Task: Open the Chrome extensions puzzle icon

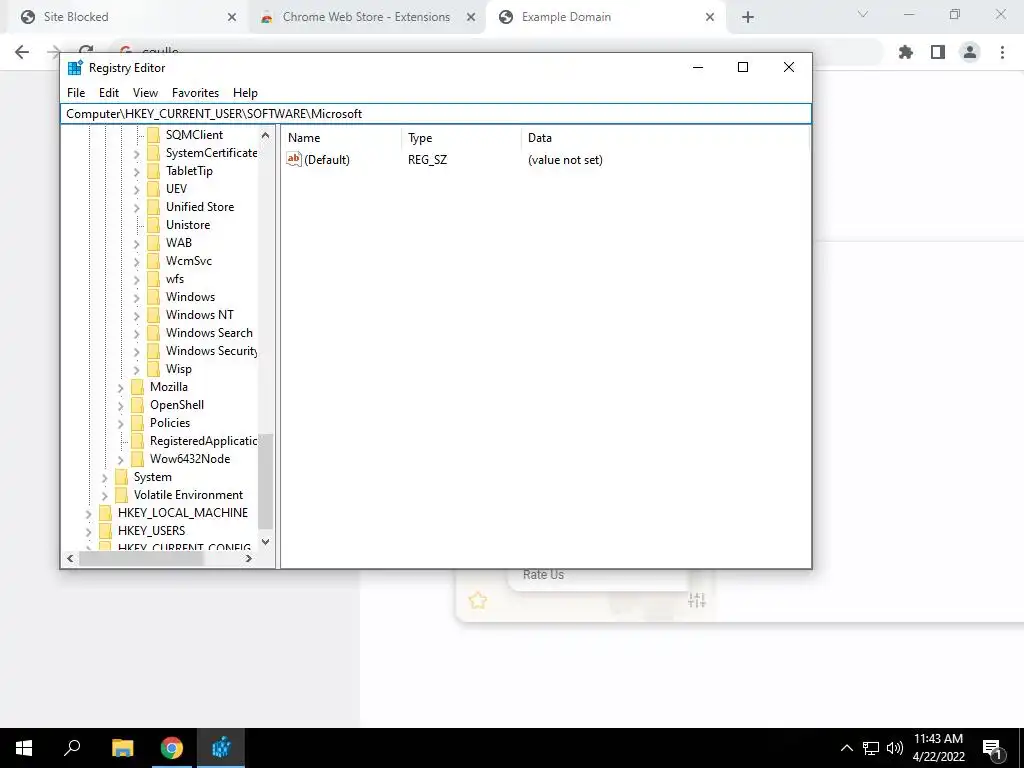Action: 906,52
